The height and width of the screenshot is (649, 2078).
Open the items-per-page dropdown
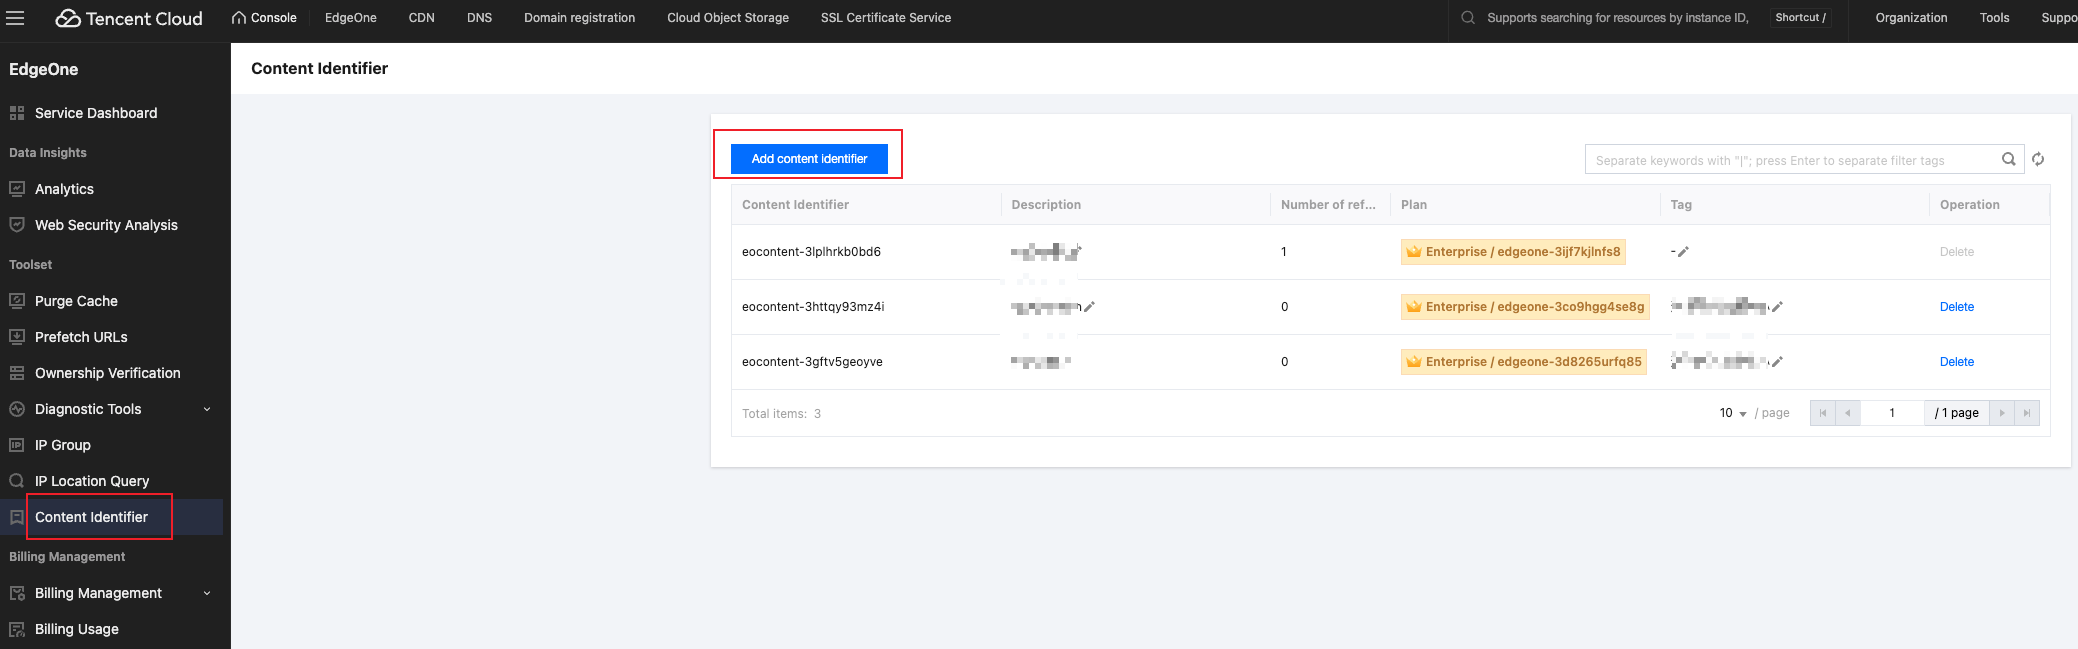click(x=1733, y=413)
